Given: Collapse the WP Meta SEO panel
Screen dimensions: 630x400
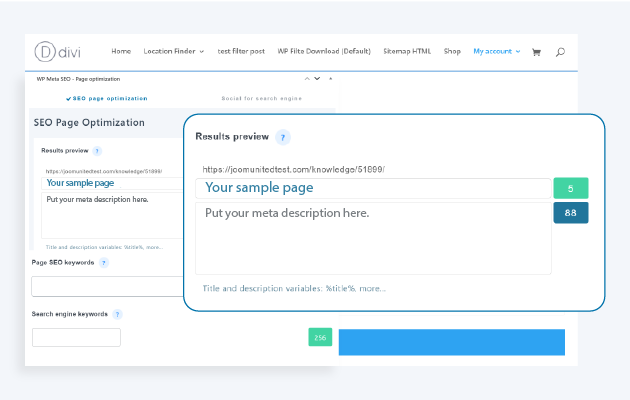Looking at the screenshot, I should click(x=330, y=77).
